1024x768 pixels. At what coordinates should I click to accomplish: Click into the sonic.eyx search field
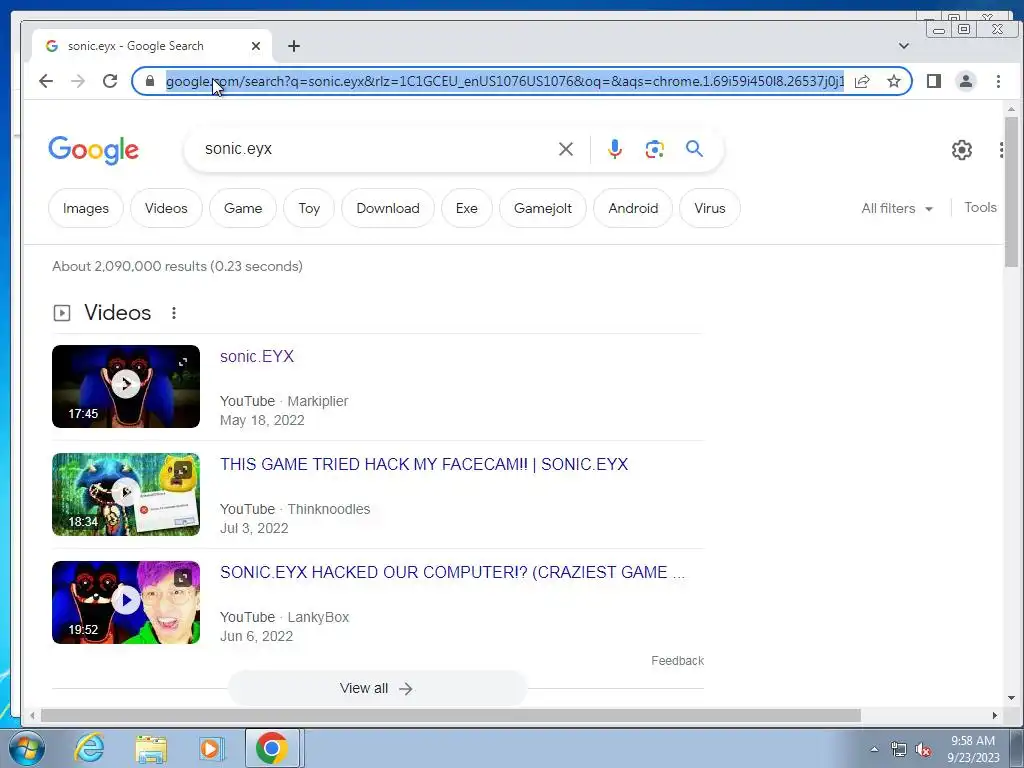(376, 149)
